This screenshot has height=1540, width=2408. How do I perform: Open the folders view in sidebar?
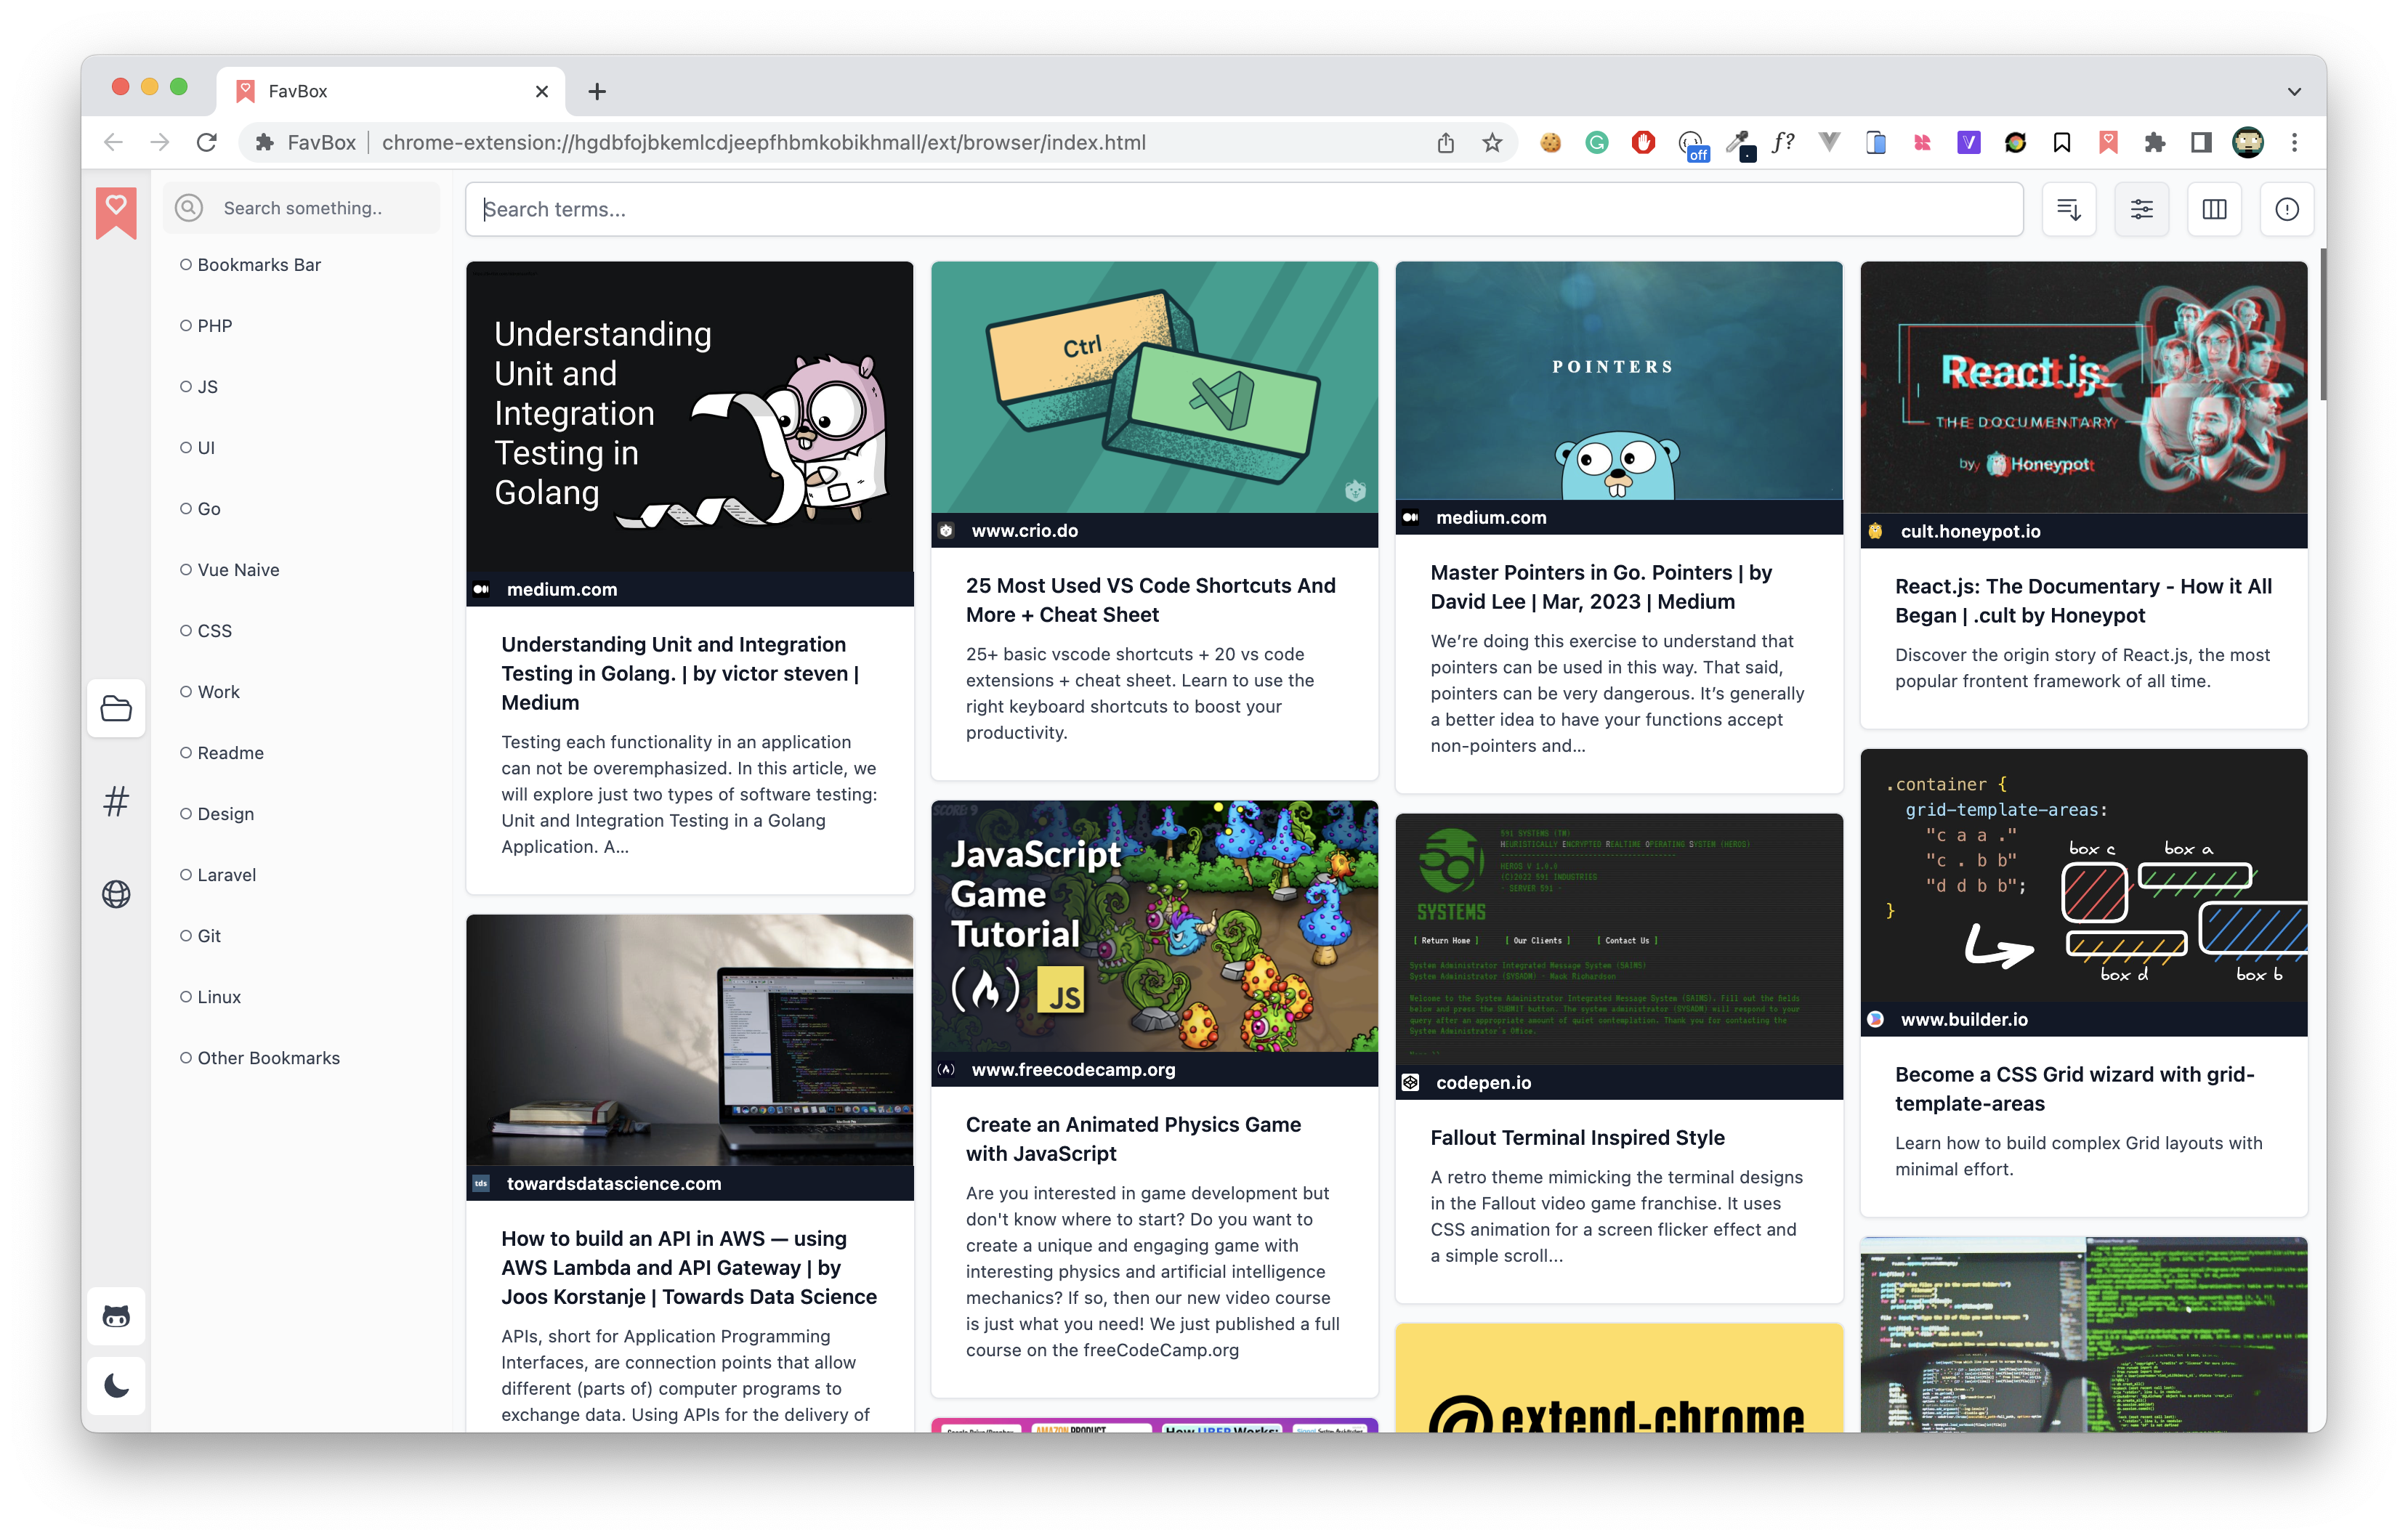116,709
